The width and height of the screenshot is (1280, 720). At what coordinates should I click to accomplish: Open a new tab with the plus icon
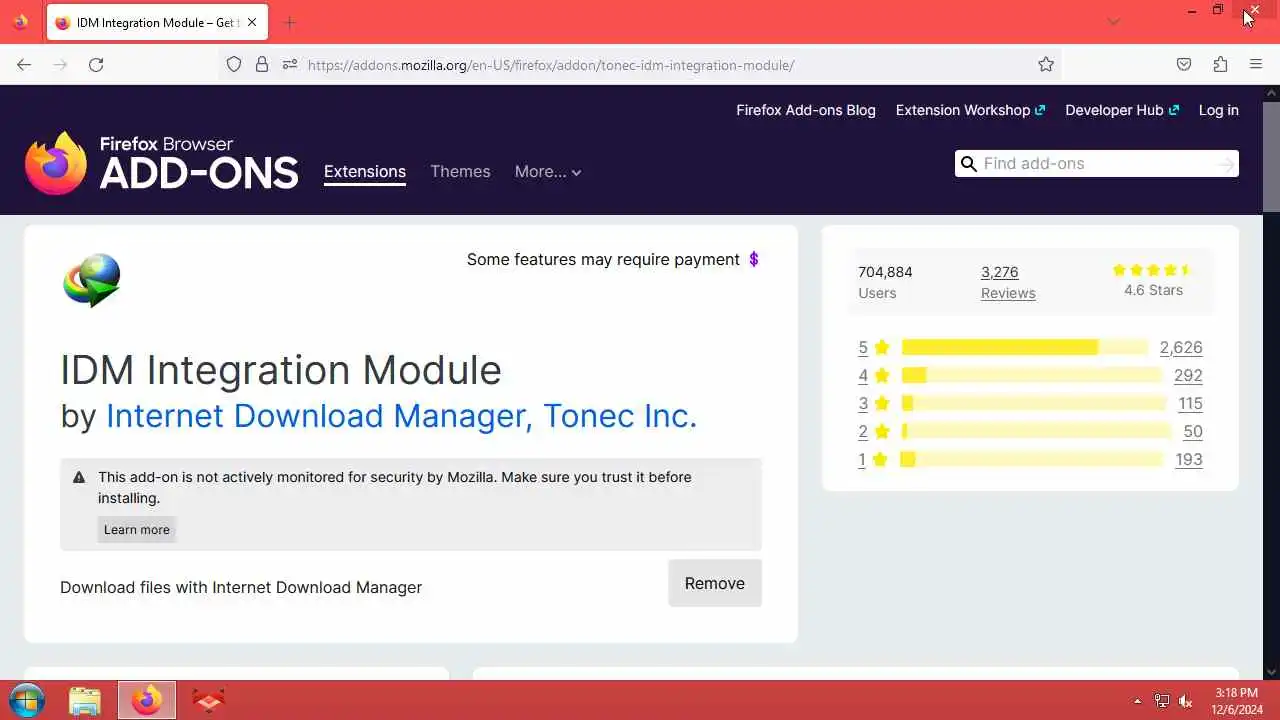click(x=290, y=22)
